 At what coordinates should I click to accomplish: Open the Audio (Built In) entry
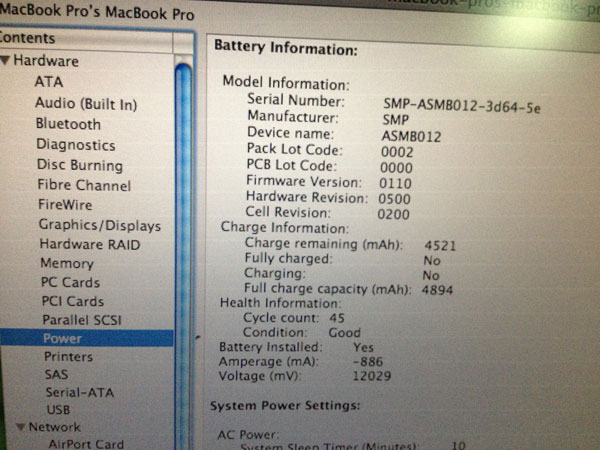pos(86,103)
